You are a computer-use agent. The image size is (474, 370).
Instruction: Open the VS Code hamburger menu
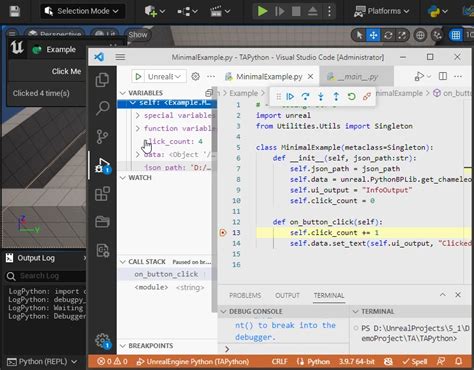(120, 57)
